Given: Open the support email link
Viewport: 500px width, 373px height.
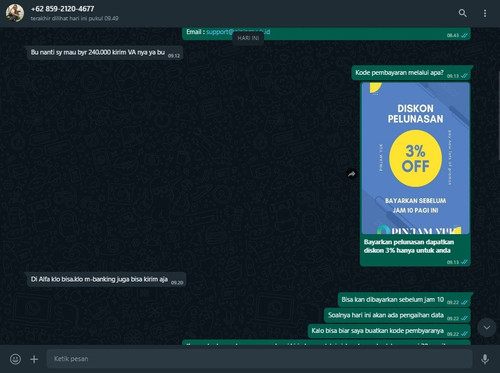Looking at the screenshot, I should [x=238, y=32].
